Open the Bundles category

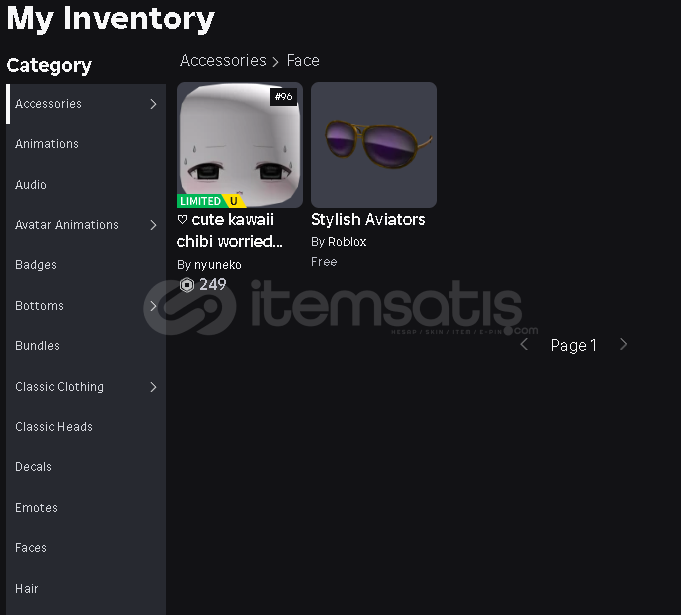(86, 346)
